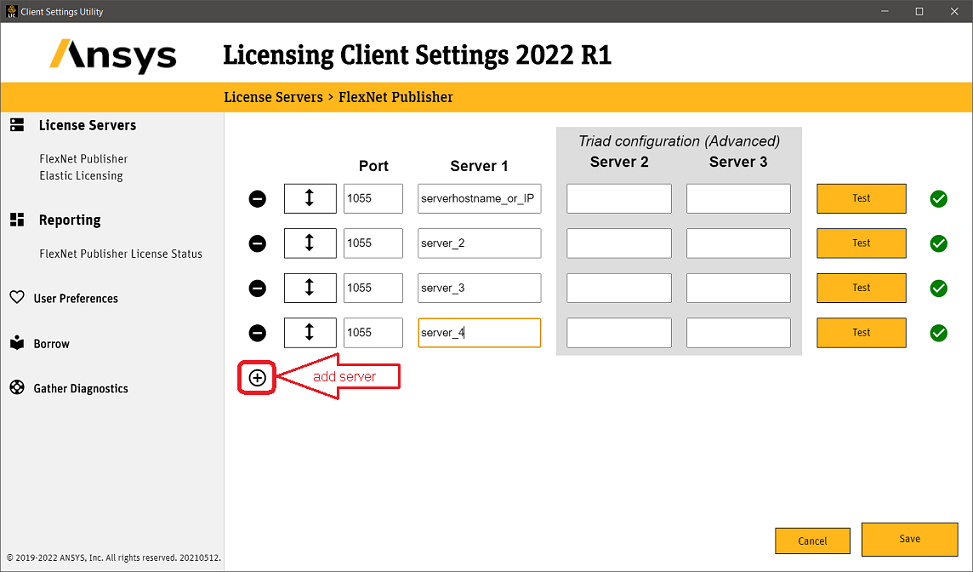
Task: Click green status check for server_3
Action: pos(939,288)
